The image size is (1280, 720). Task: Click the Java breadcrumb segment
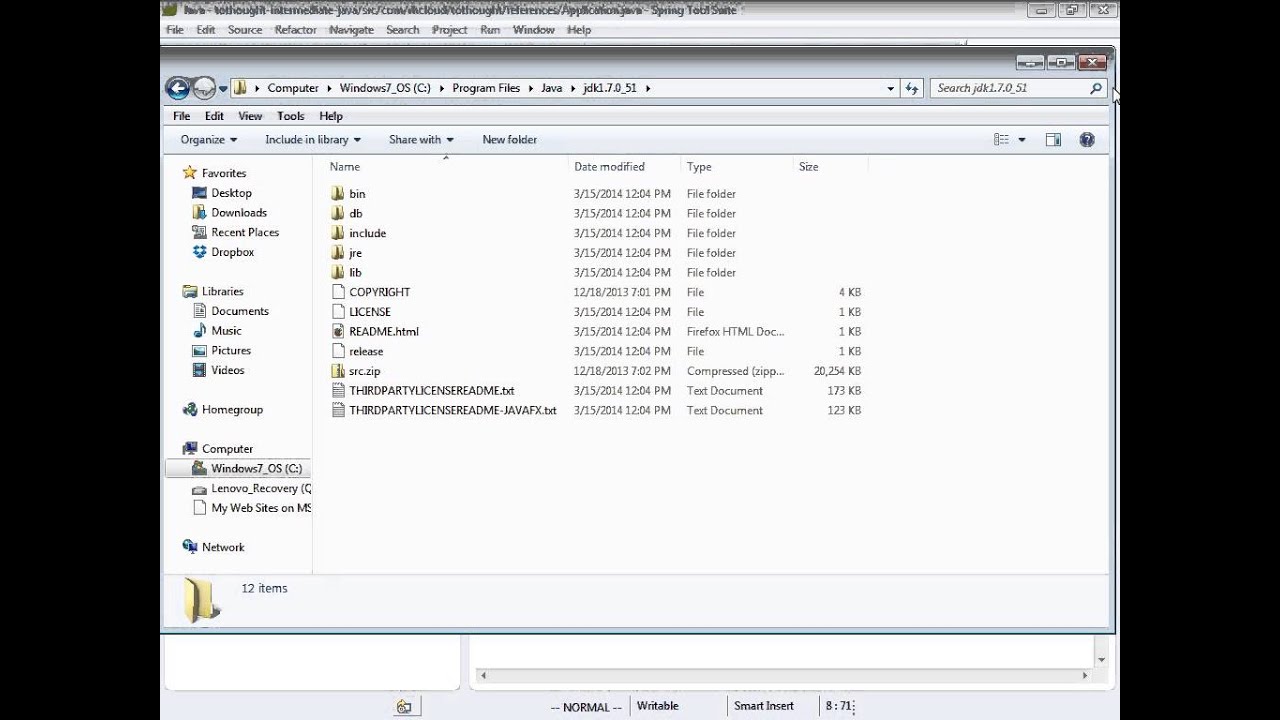point(552,88)
